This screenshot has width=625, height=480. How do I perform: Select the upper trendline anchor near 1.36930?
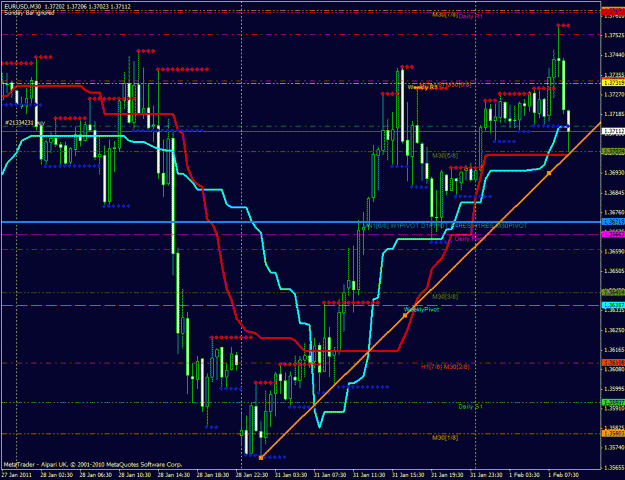549,173
